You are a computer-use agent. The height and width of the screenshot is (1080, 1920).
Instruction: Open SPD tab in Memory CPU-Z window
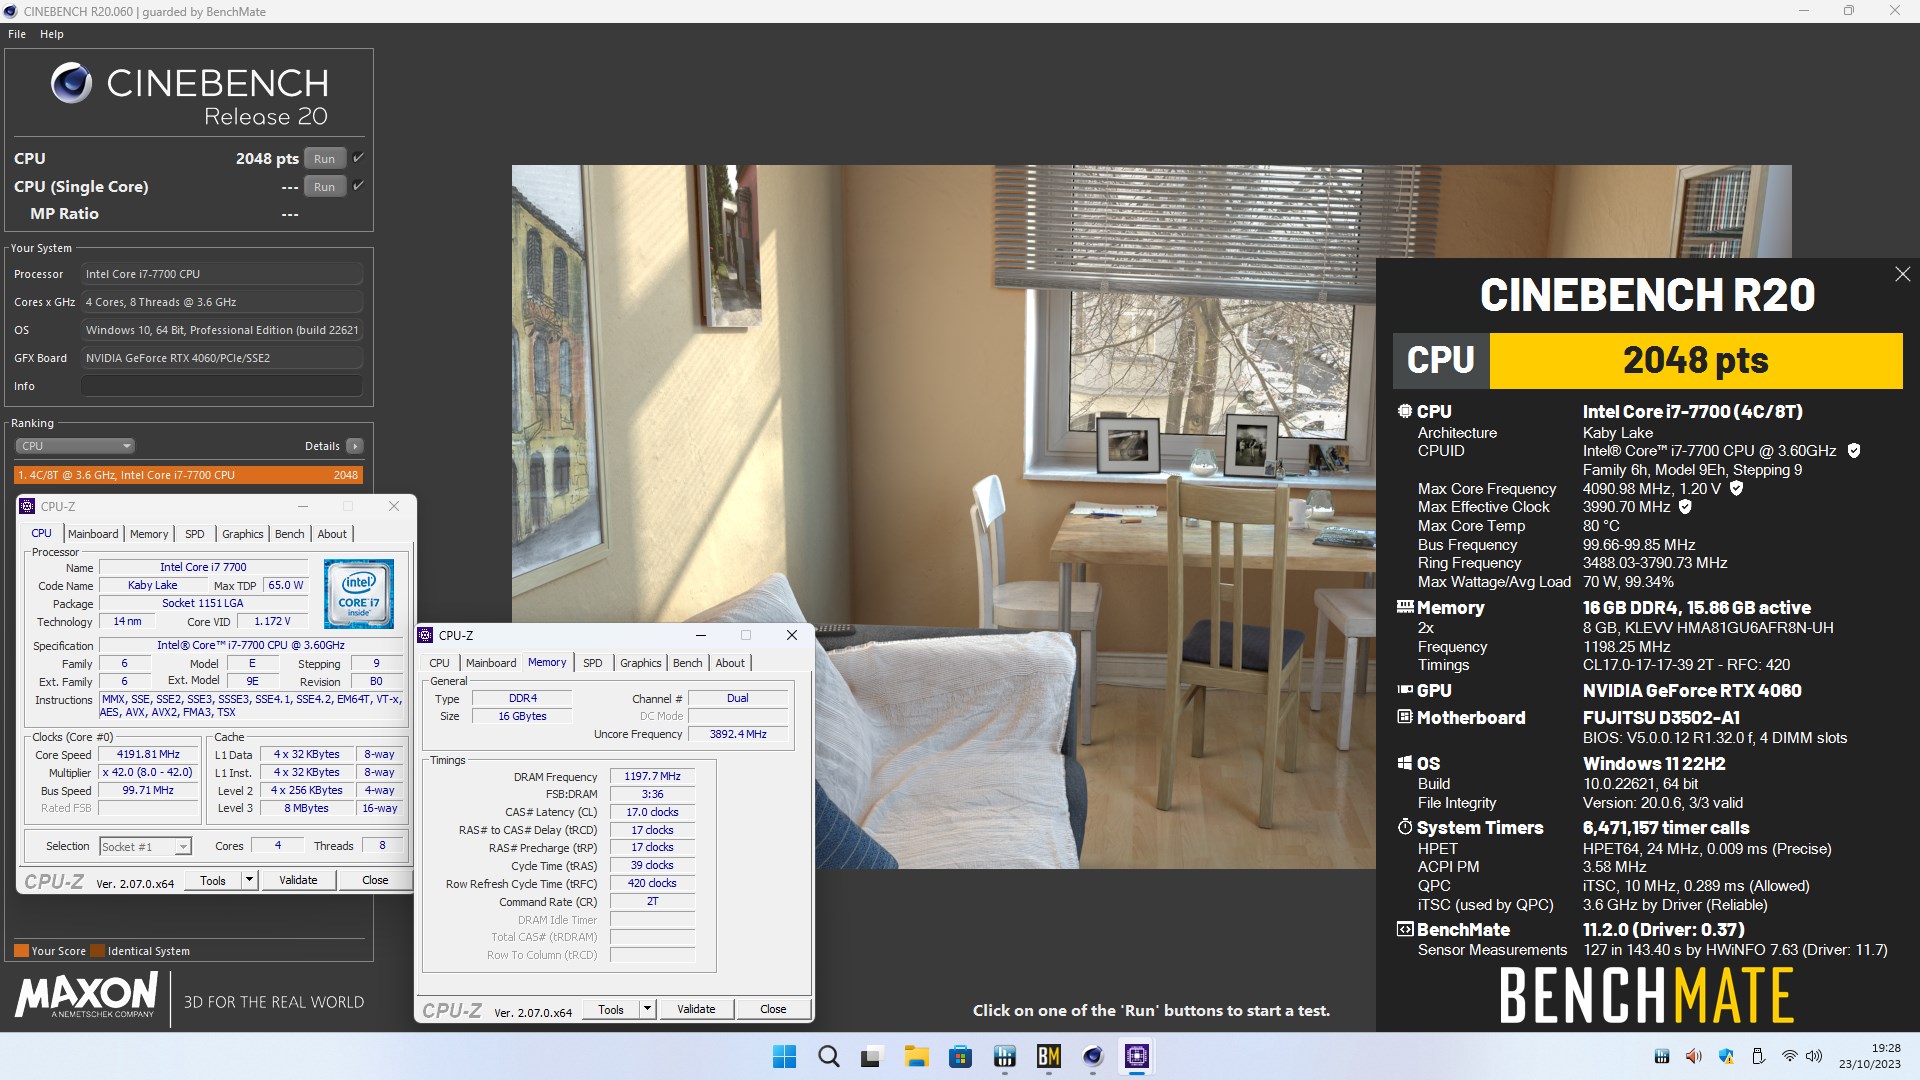[593, 663]
